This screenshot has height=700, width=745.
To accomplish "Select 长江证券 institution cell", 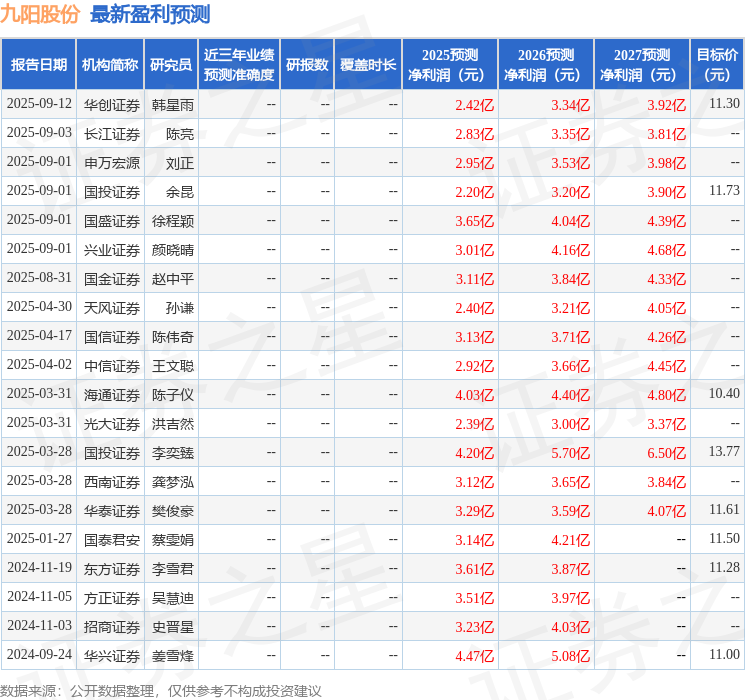I will [112, 134].
